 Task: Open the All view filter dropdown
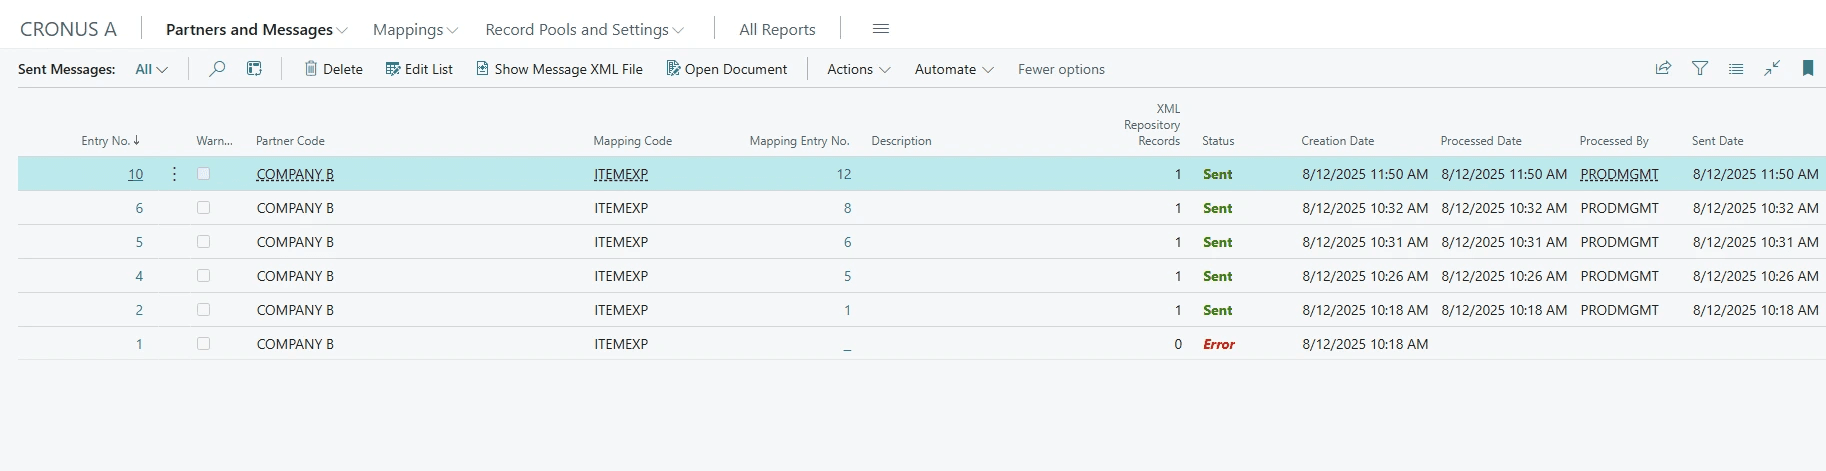pyautogui.click(x=152, y=69)
